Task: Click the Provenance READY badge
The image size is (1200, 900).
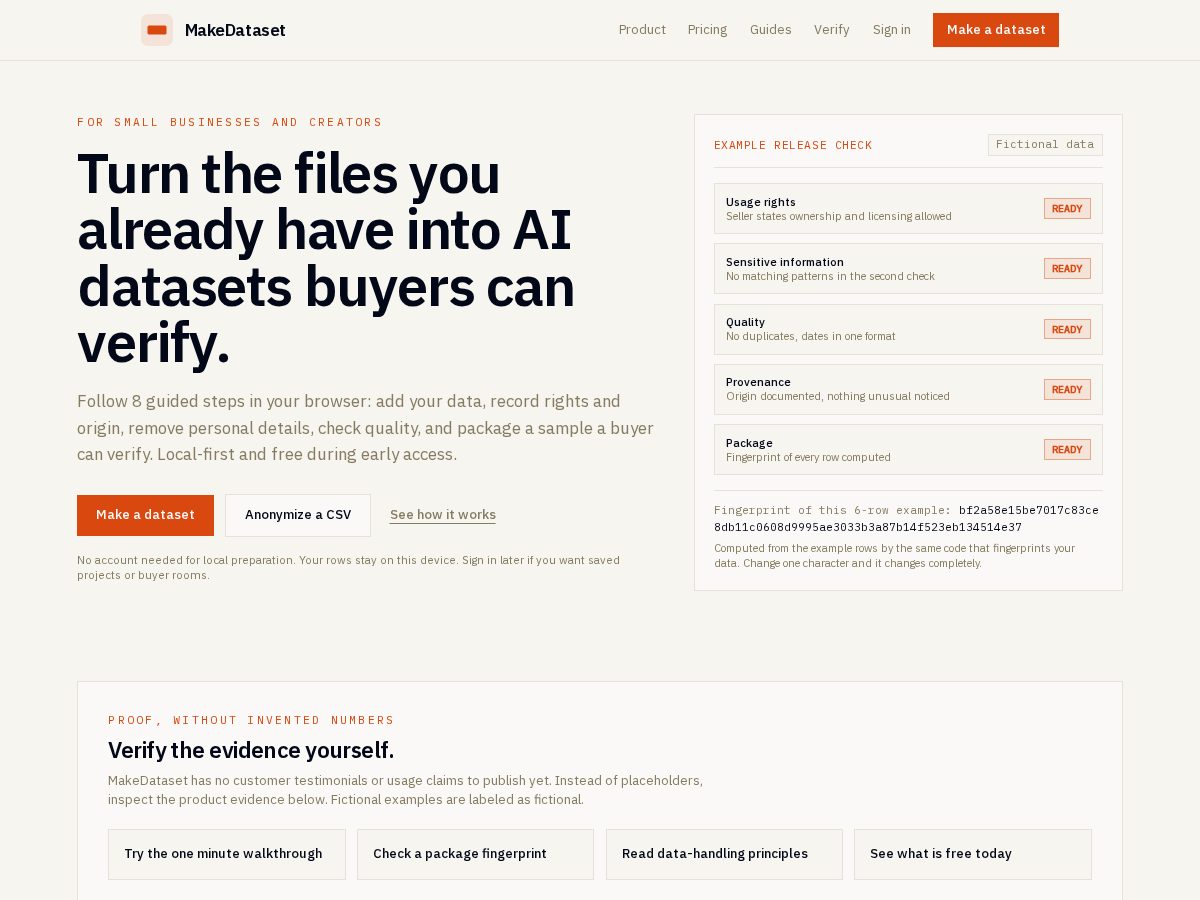Action: click(1067, 390)
